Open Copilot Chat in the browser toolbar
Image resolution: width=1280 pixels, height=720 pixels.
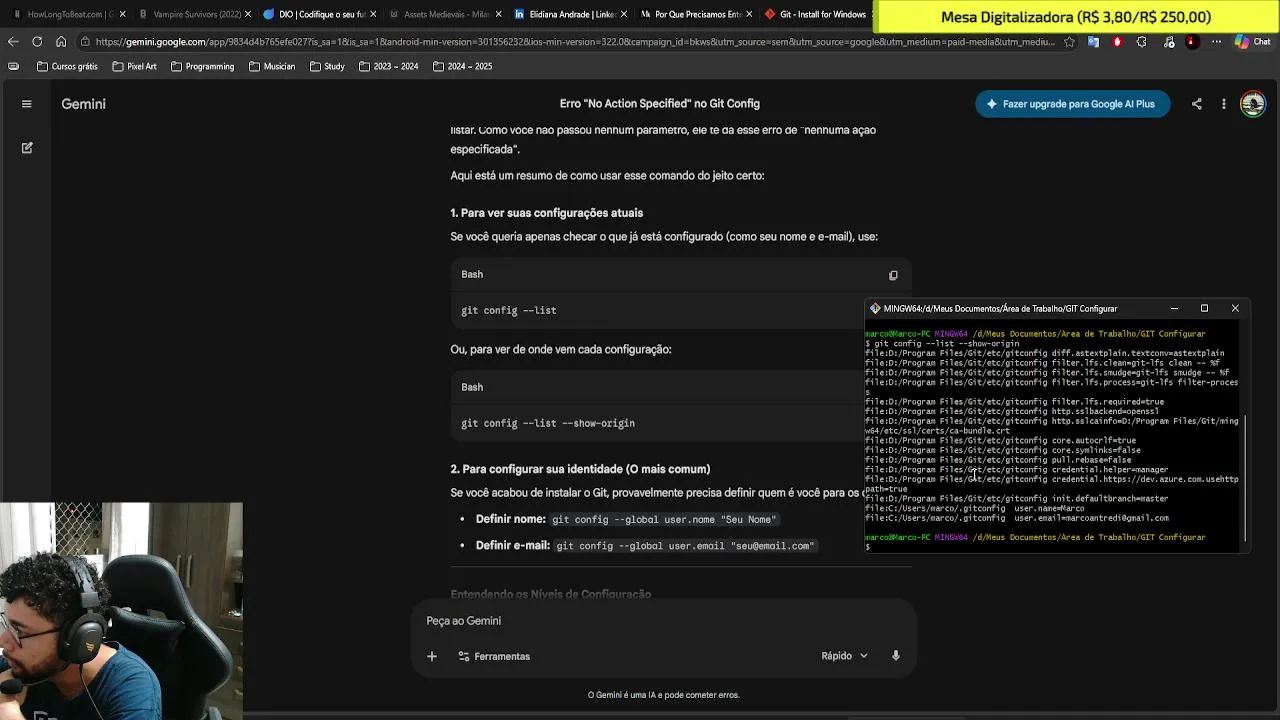[x=1253, y=42]
